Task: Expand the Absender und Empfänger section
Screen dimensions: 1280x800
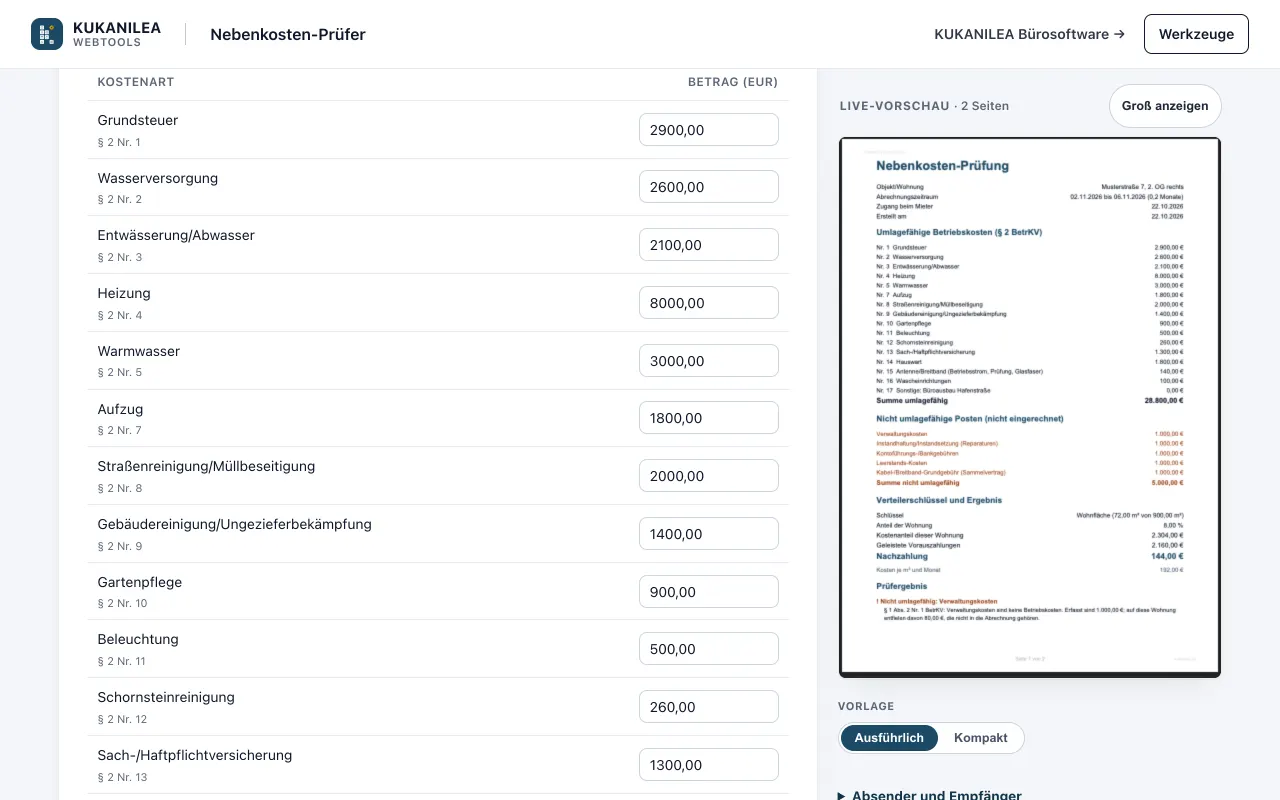Action: pos(930,795)
